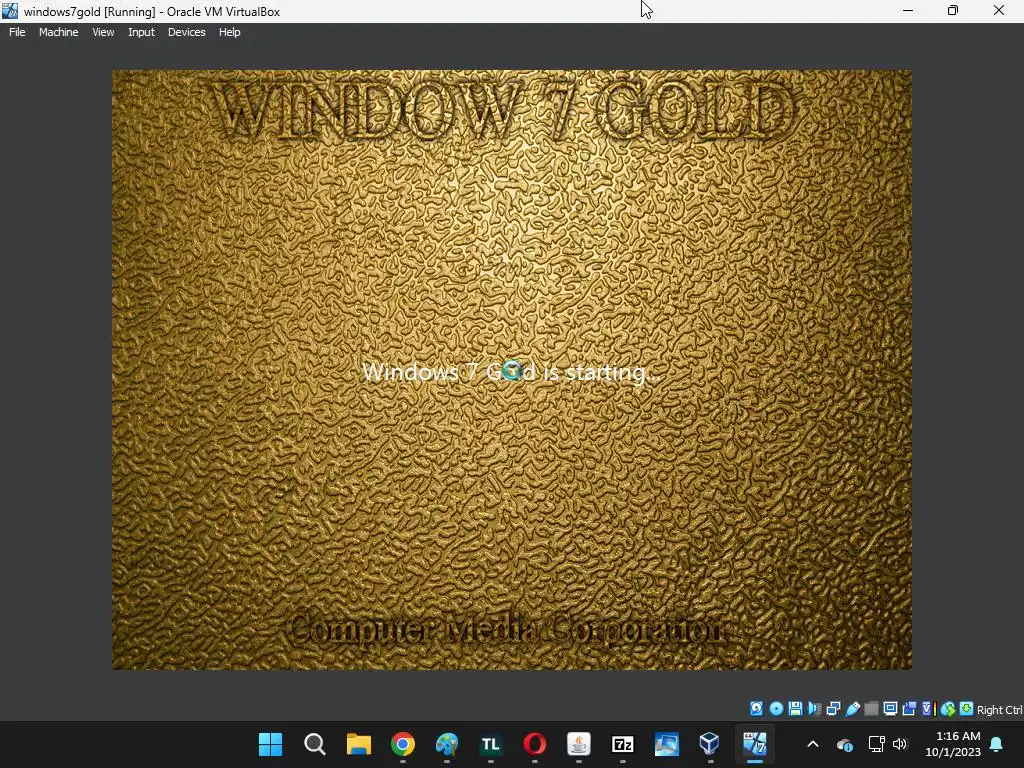Expand the hidden system tray icons

pyautogui.click(x=813, y=744)
